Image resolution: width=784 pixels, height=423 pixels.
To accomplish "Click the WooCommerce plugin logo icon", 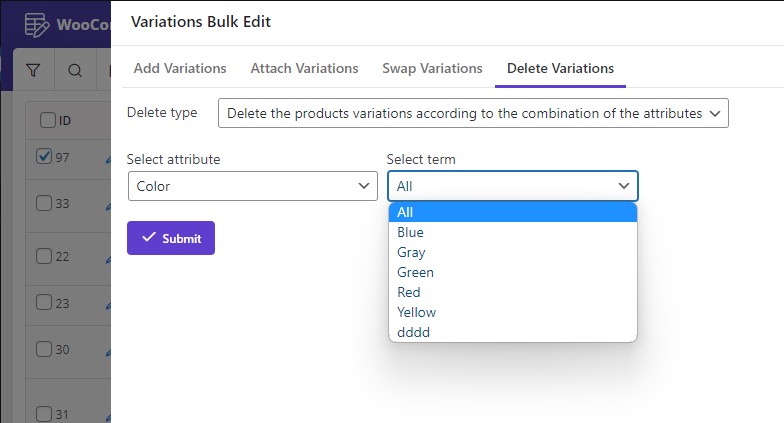I will click(37, 23).
